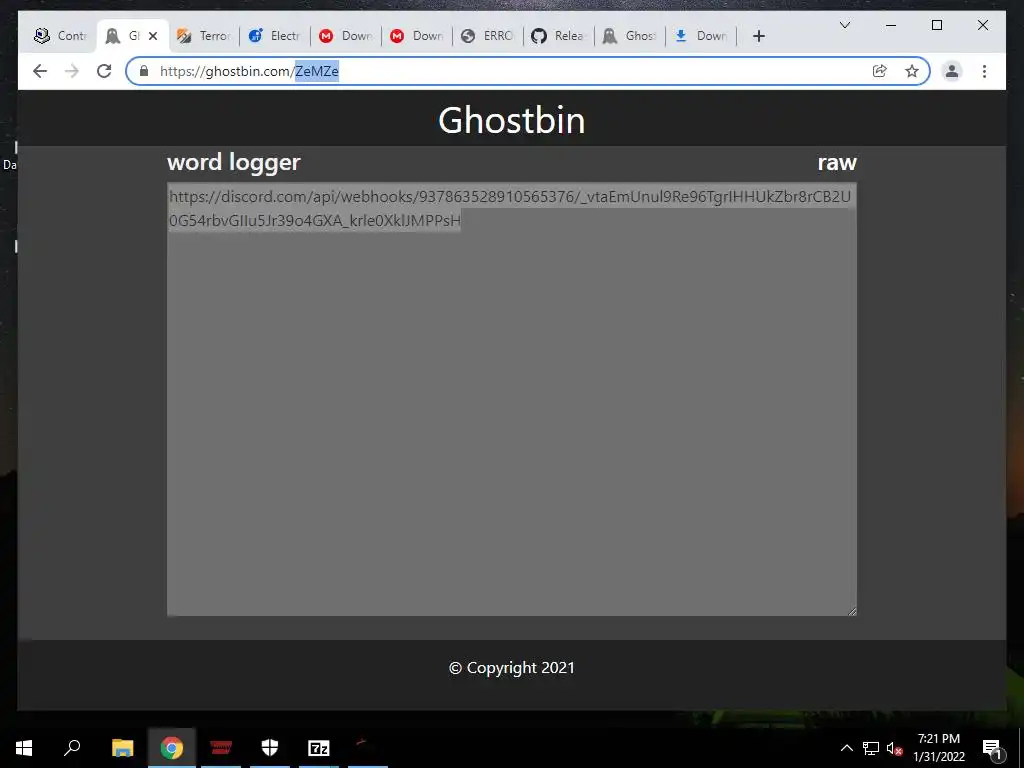Image resolution: width=1024 pixels, height=768 pixels.
Task: Open Windows Security shield on taskbar
Action: pyautogui.click(x=270, y=748)
